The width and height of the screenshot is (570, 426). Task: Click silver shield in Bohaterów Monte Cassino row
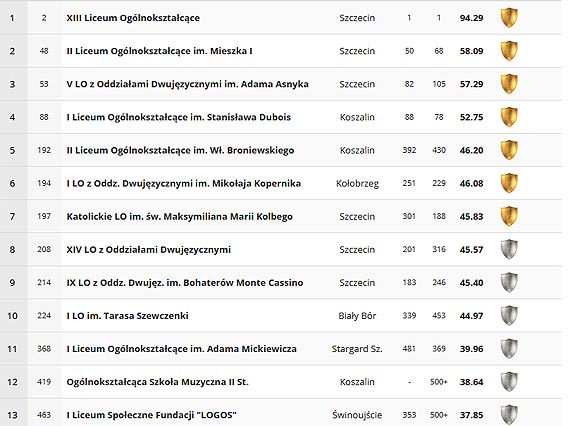(x=509, y=282)
